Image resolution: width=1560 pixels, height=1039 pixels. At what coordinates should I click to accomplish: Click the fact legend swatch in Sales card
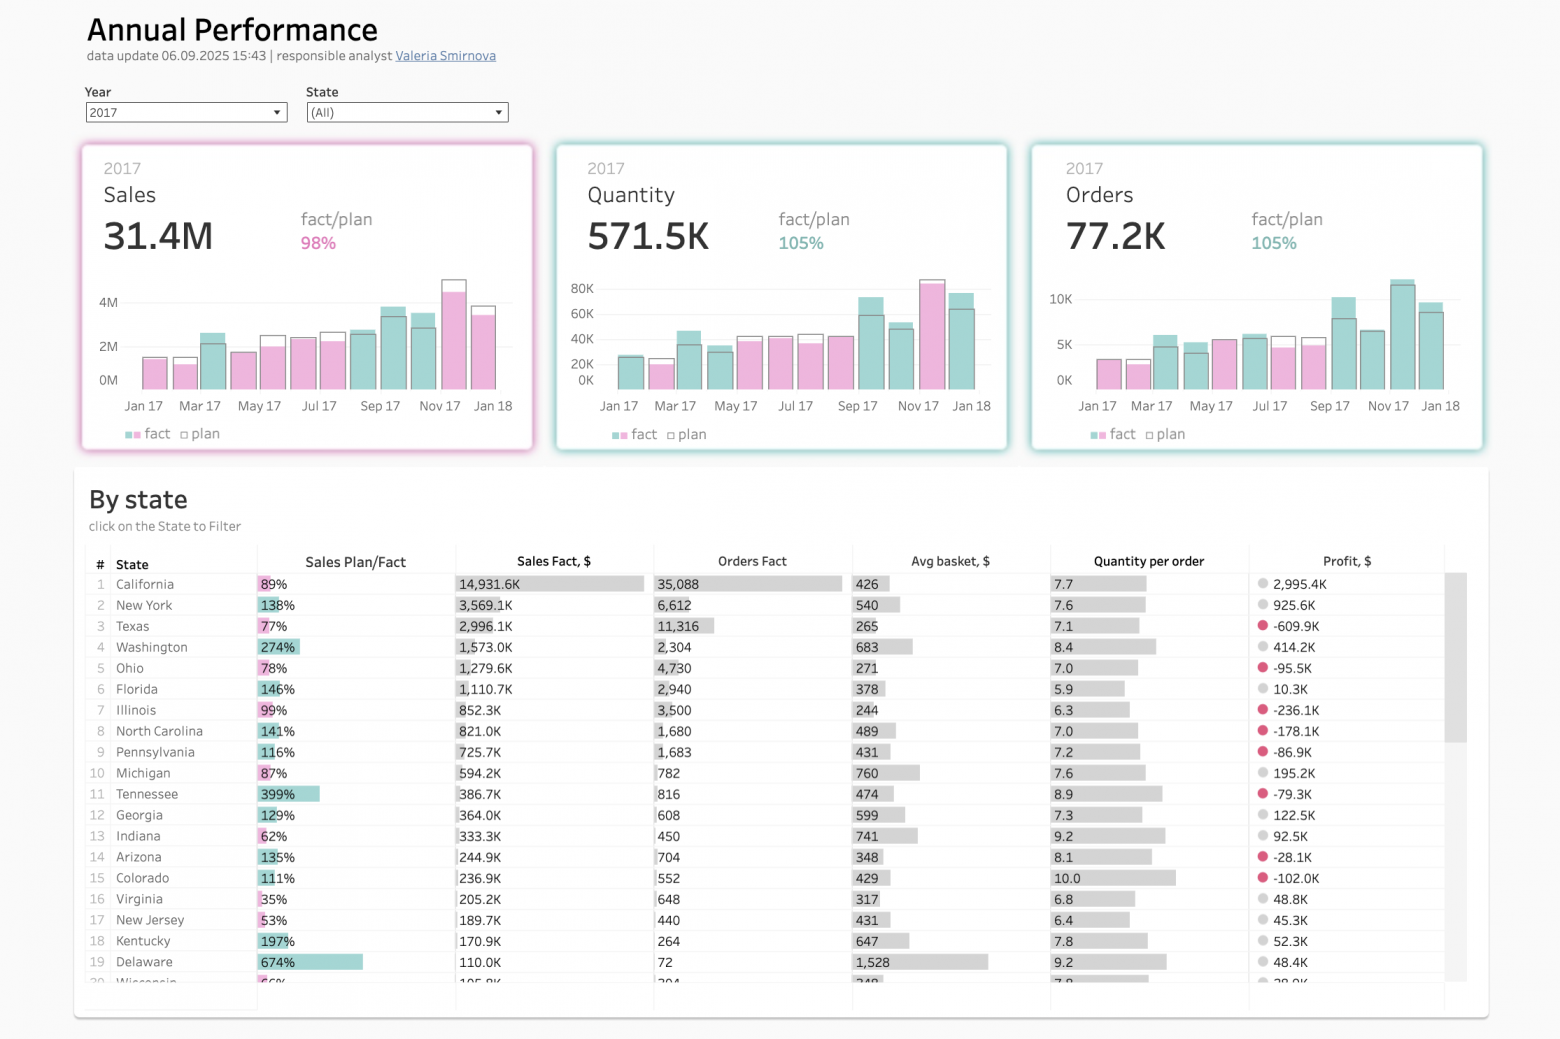tap(133, 435)
